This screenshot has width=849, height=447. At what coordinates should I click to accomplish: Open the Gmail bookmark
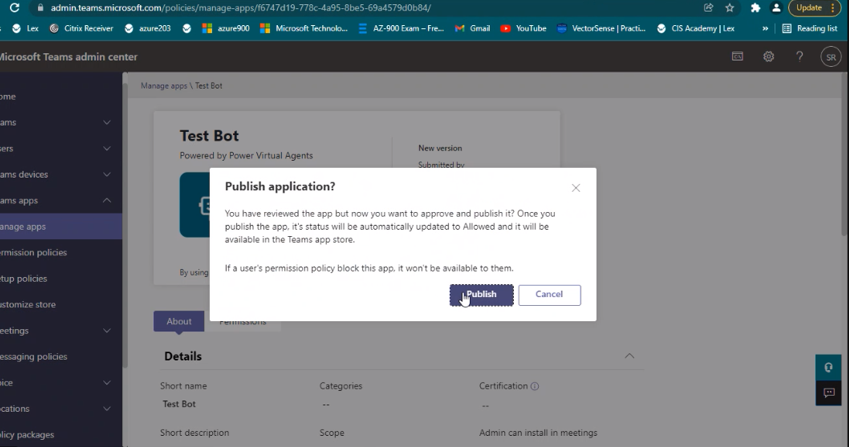pyautogui.click(x=473, y=28)
